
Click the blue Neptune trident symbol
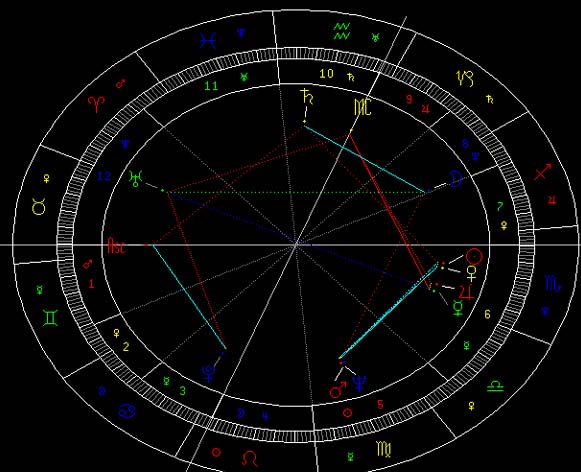click(x=359, y=383)
